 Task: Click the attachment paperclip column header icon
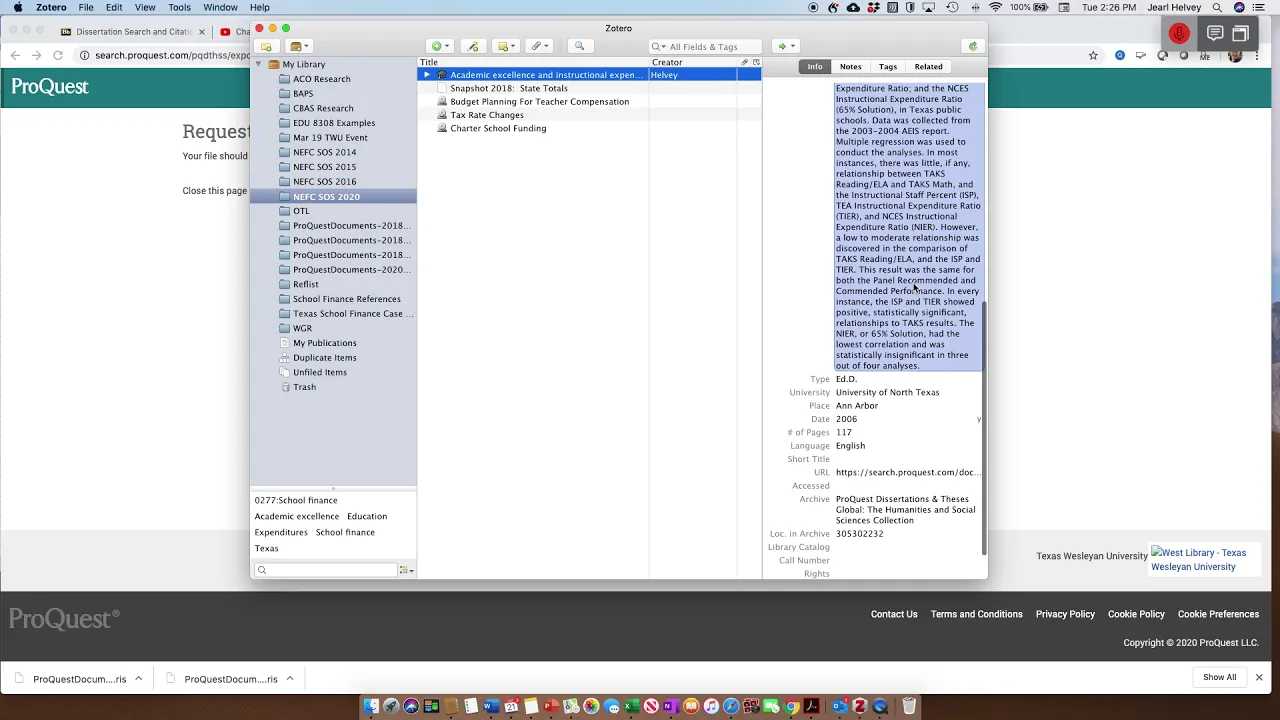tap(744, 62)
